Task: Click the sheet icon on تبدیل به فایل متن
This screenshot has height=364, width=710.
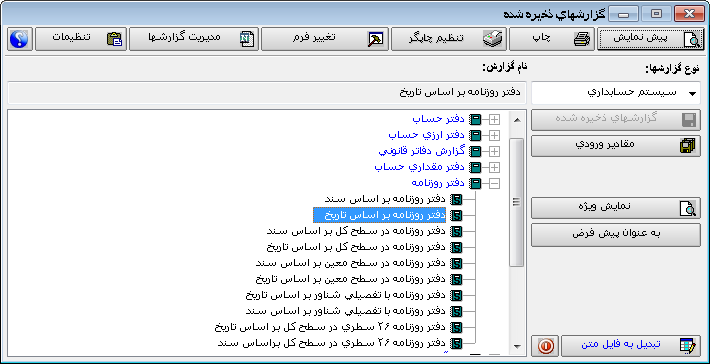Action: pos(687,346)
